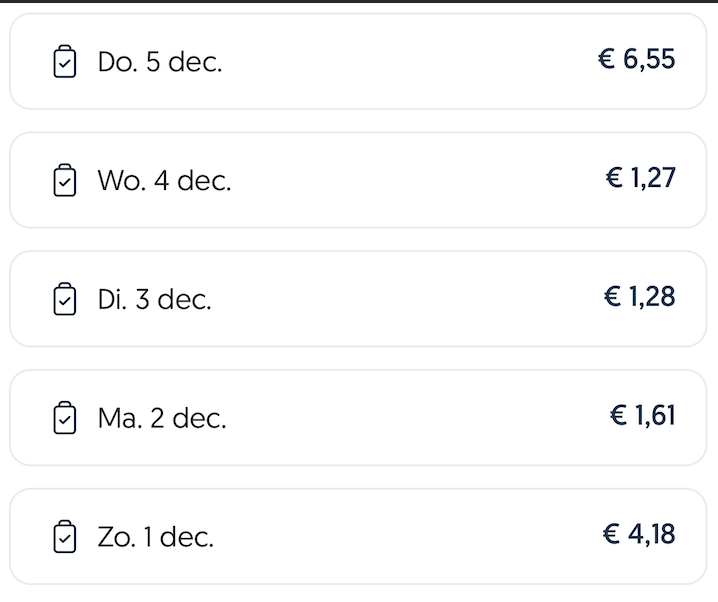The image size is (718, 602).
Task: Tap the Zo. 1 dec. date label
Action: [156, 537]
